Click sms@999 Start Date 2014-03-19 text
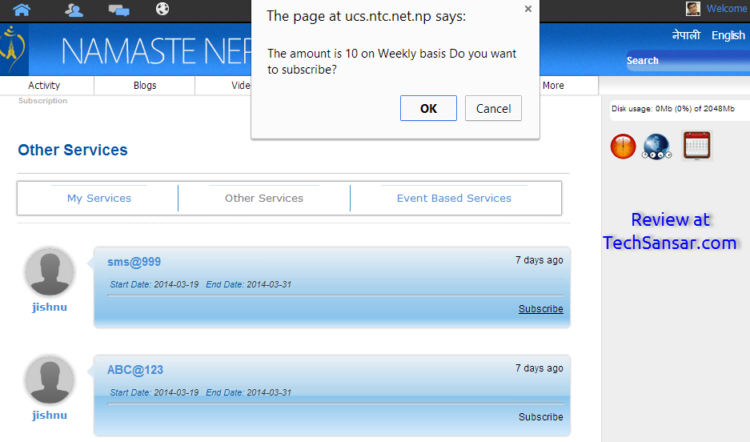Screen dimensions: 750x442 click(x=154, y=285)
